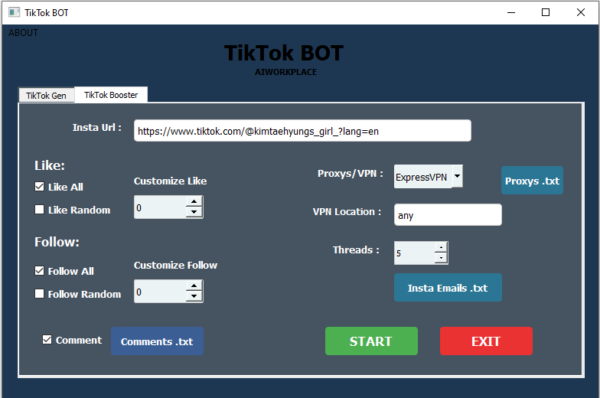The image size is (600, 398).
Task: Click the Threads number field
Action: click(415, 253)
